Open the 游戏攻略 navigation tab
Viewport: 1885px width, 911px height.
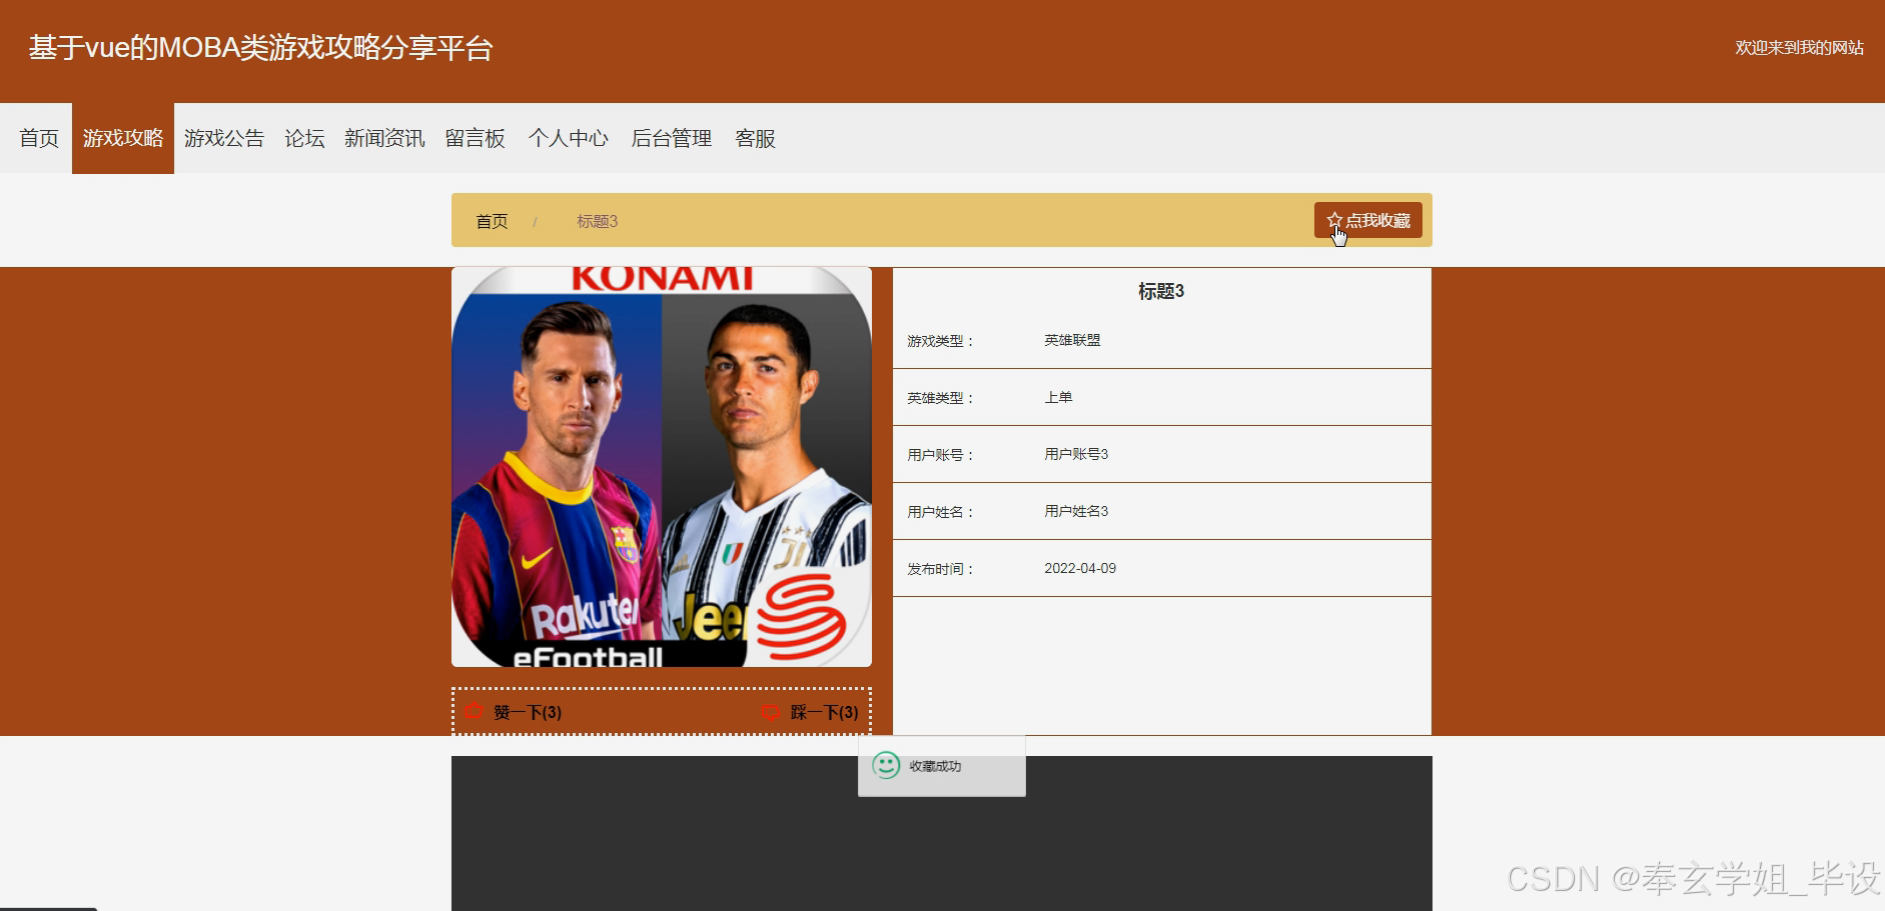click(x=123, y=138)
